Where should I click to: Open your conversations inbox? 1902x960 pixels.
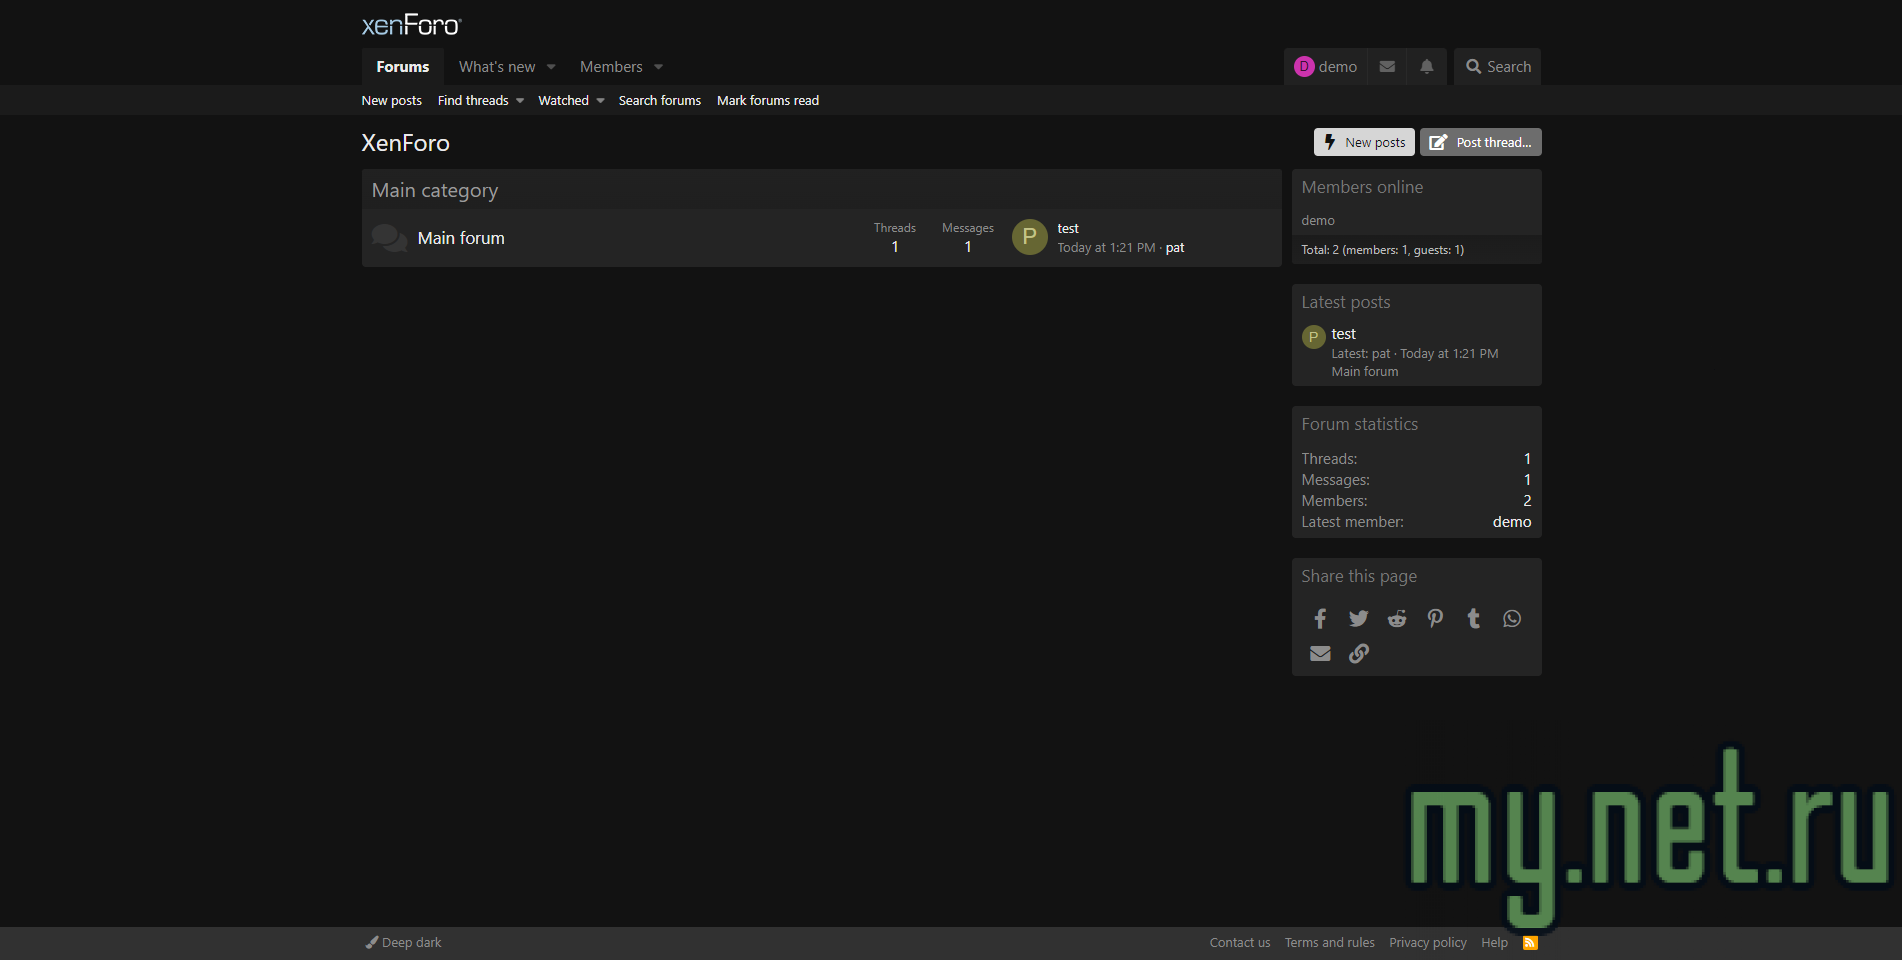pyautogui.click(x=1386, y=66)
